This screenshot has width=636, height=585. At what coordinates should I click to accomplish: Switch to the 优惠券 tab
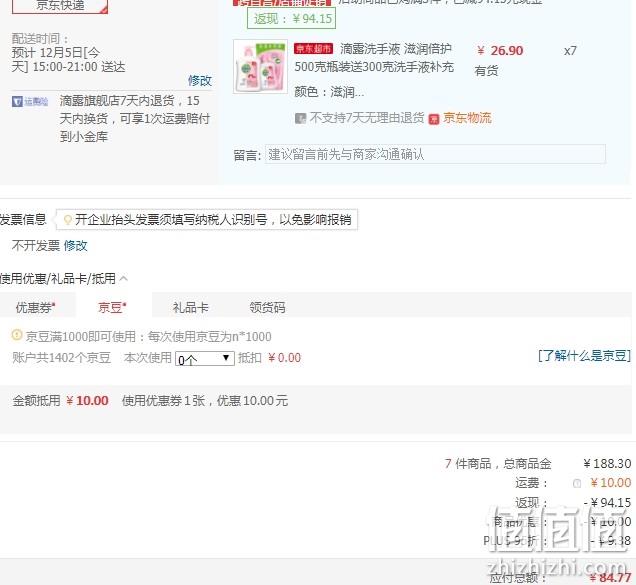pos(36,307)
